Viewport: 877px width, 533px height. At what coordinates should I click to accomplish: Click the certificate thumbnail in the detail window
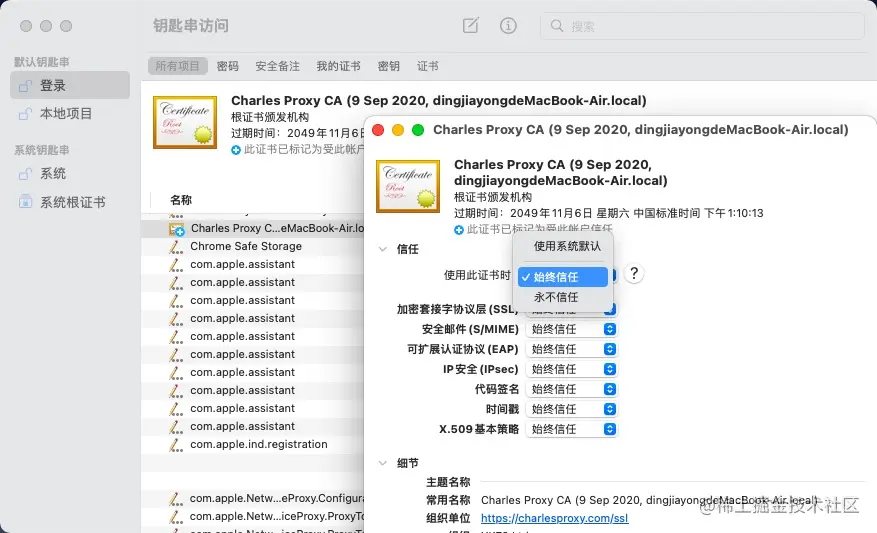click(x=408, y=186)
